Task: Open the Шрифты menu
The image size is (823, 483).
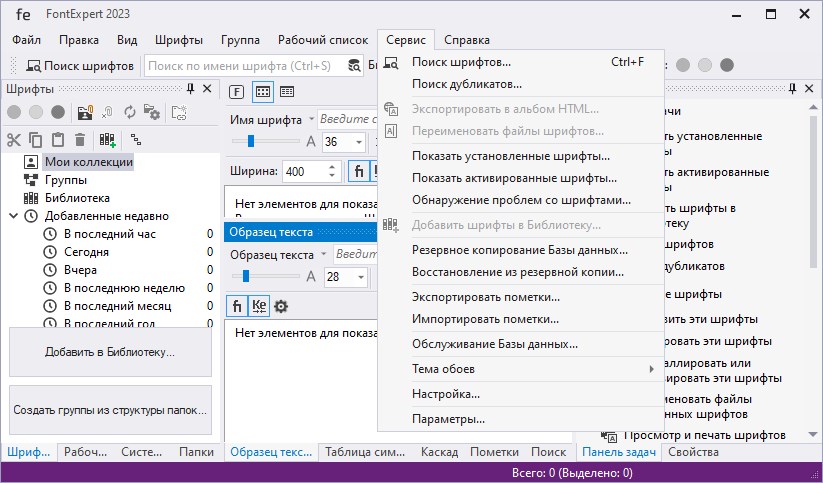Action: pyautogui.click(x=178, y=40)
